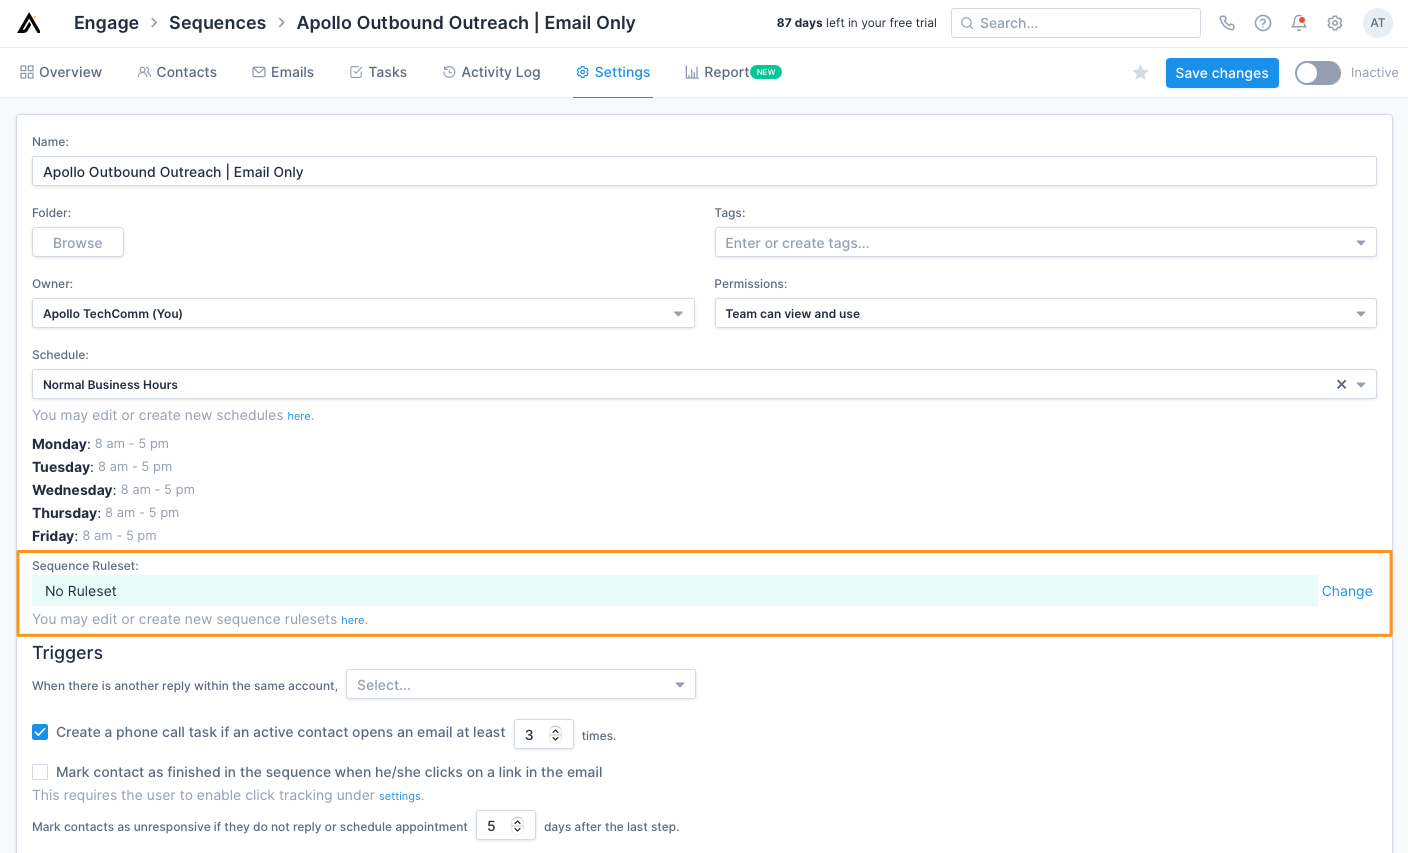Open the sequence rulesets 'here' link

point(353,620)
